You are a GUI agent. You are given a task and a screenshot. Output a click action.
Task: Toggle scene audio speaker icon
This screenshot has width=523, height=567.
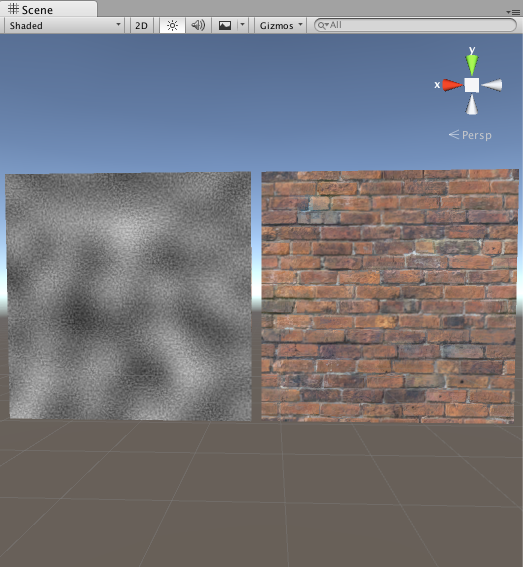pyautogui.click(x=198, y=25)
